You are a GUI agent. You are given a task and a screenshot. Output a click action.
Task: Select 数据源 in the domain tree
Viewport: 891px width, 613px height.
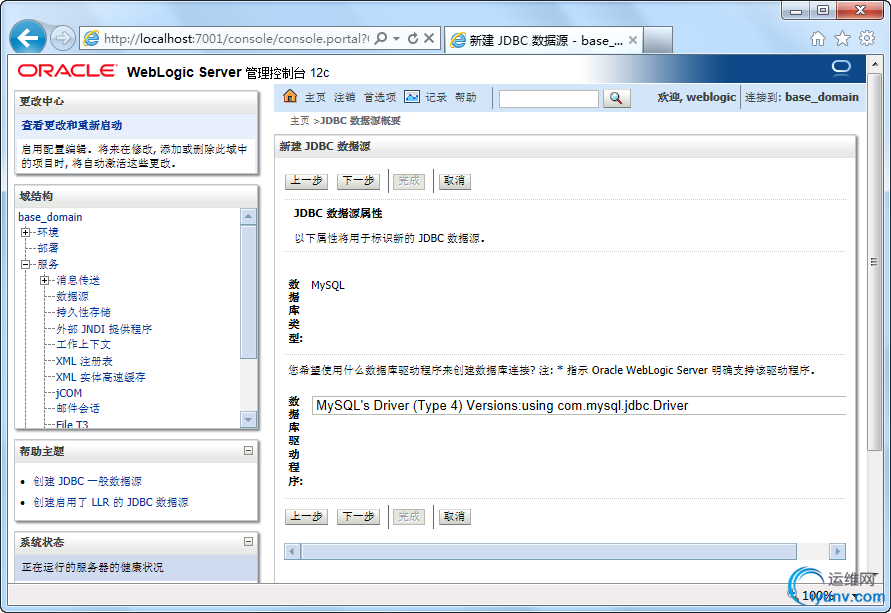pyautogui.click(x=72, y=297)
